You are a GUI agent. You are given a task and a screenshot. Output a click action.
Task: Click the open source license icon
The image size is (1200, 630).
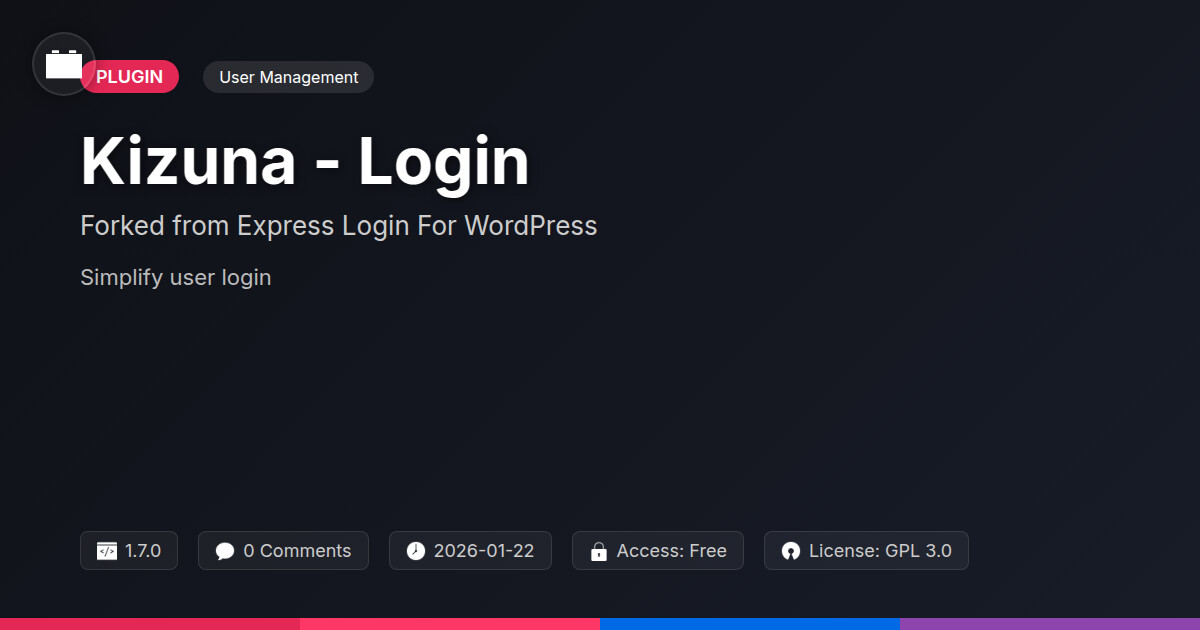pos(791,551)
